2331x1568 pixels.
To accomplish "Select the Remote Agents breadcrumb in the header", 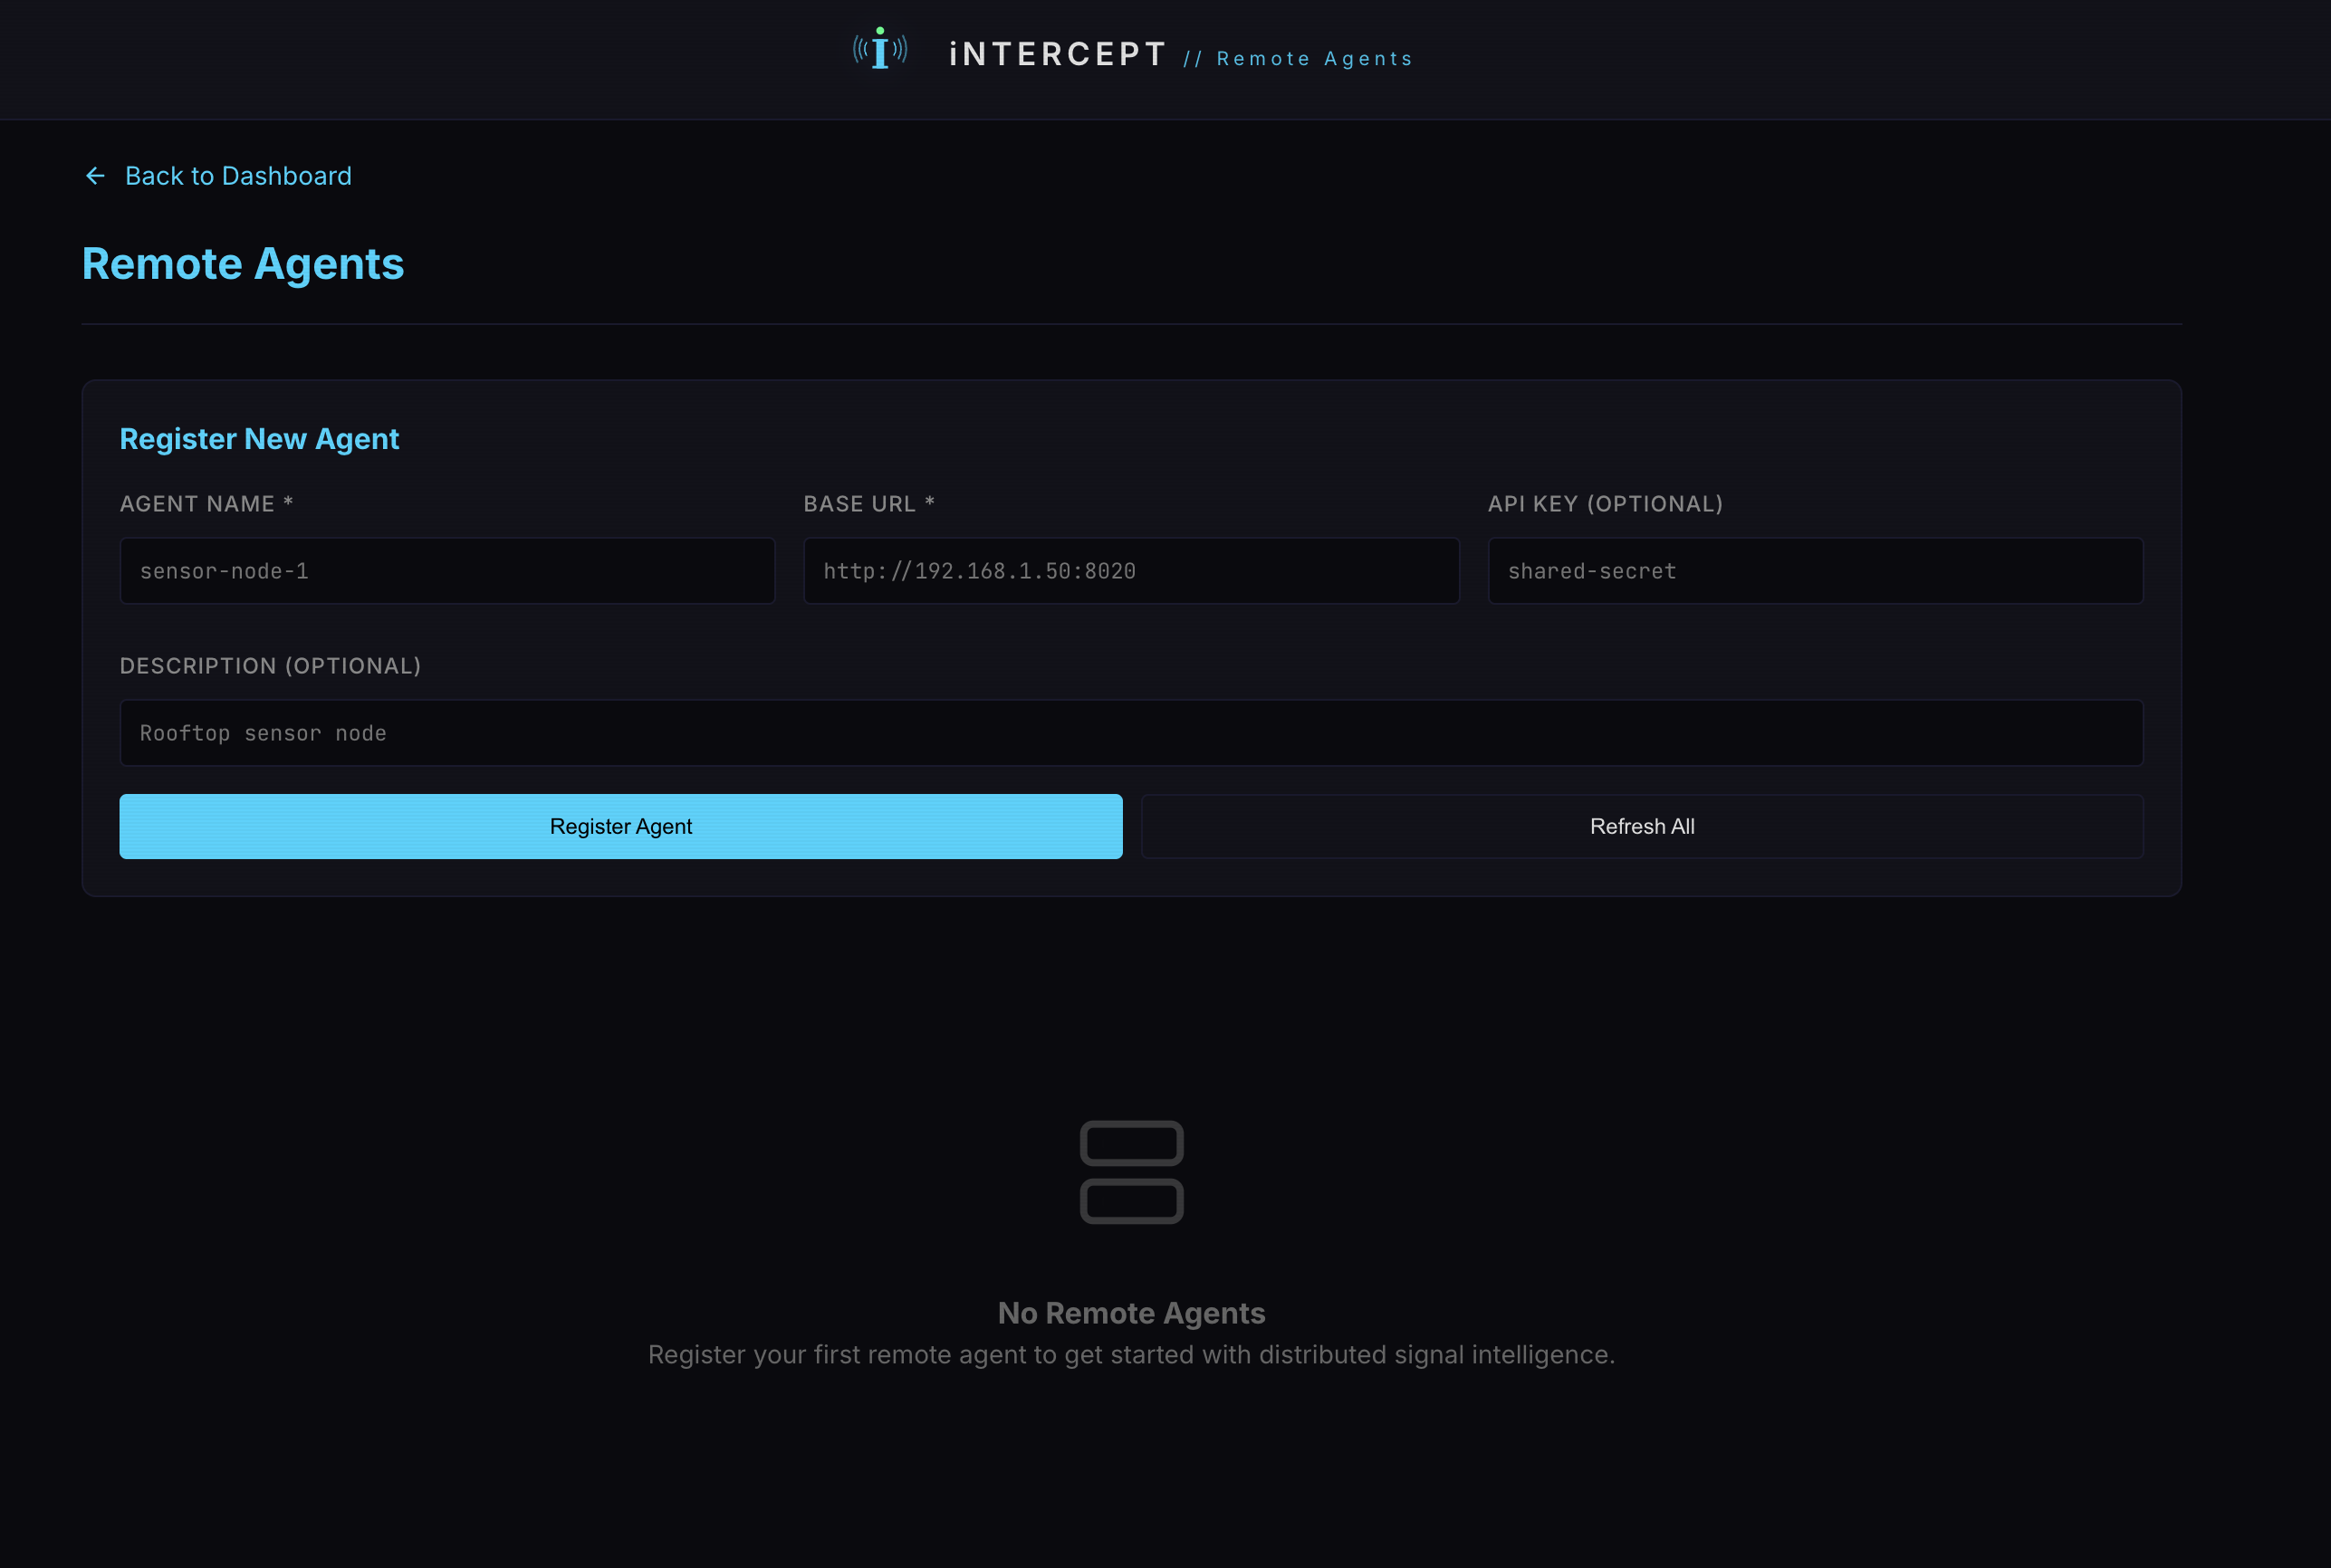I will pos(1314,58).
